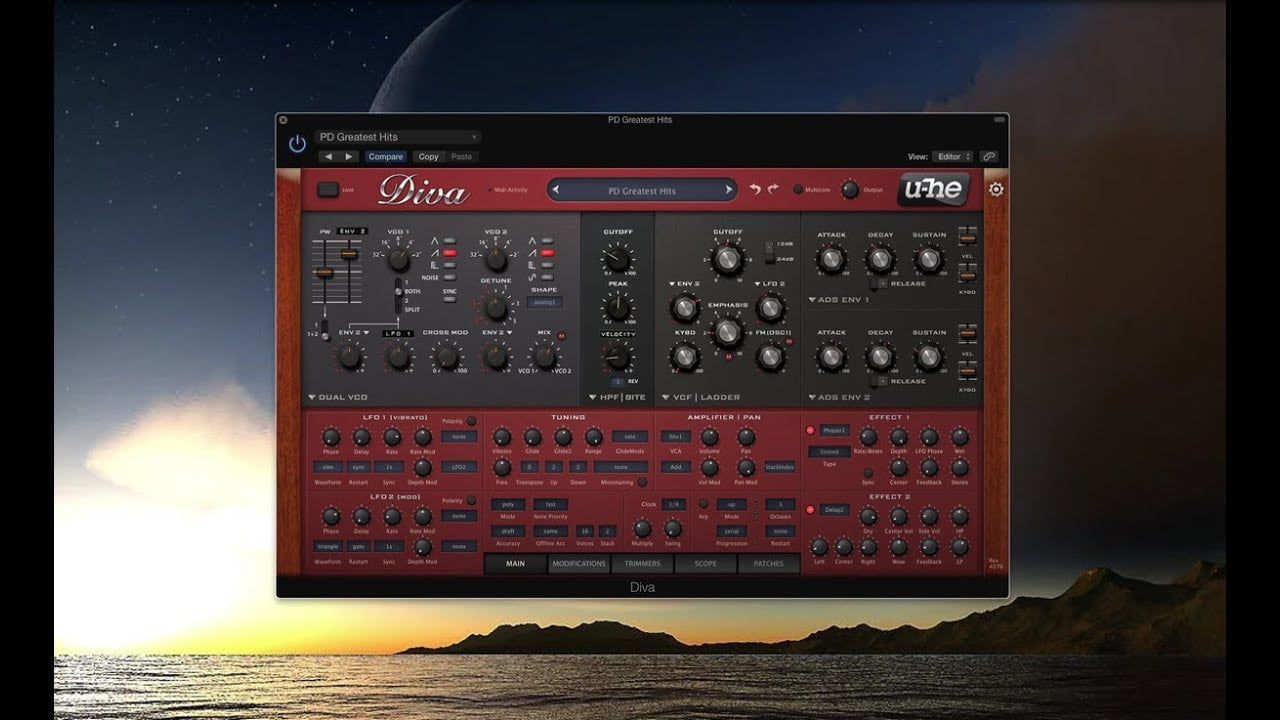1280x720 pixels.
Task: Click the link chain icon next to View
Action: (x=988, y=157)
